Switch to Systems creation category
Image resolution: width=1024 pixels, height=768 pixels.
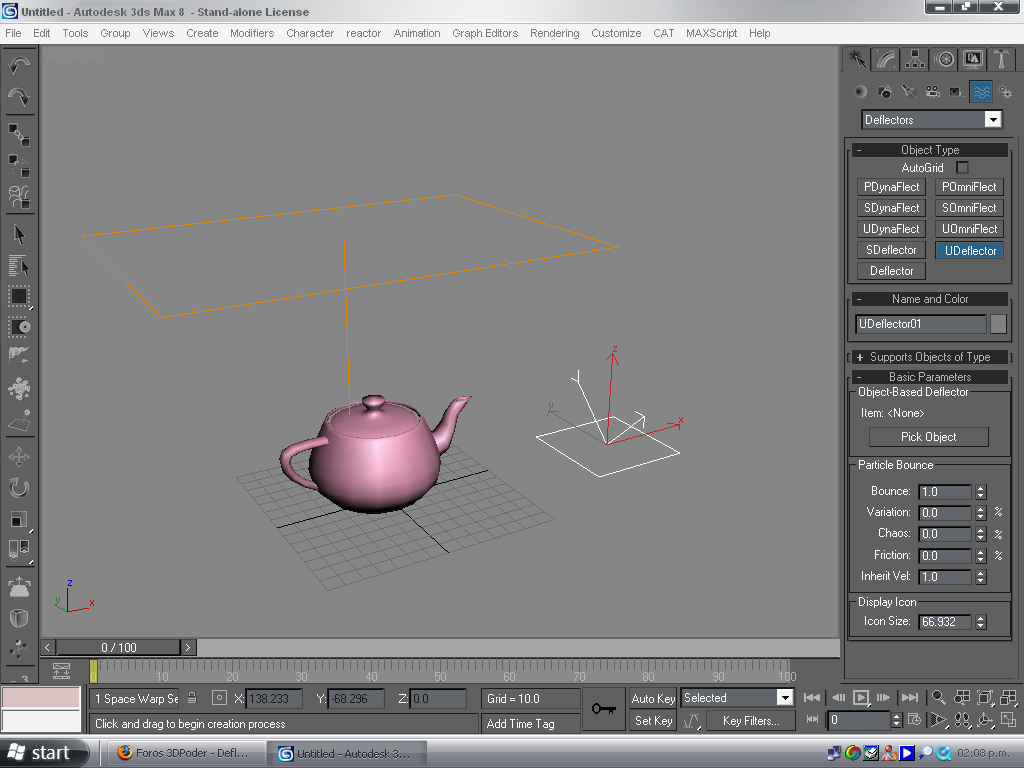pos(1005,92)
